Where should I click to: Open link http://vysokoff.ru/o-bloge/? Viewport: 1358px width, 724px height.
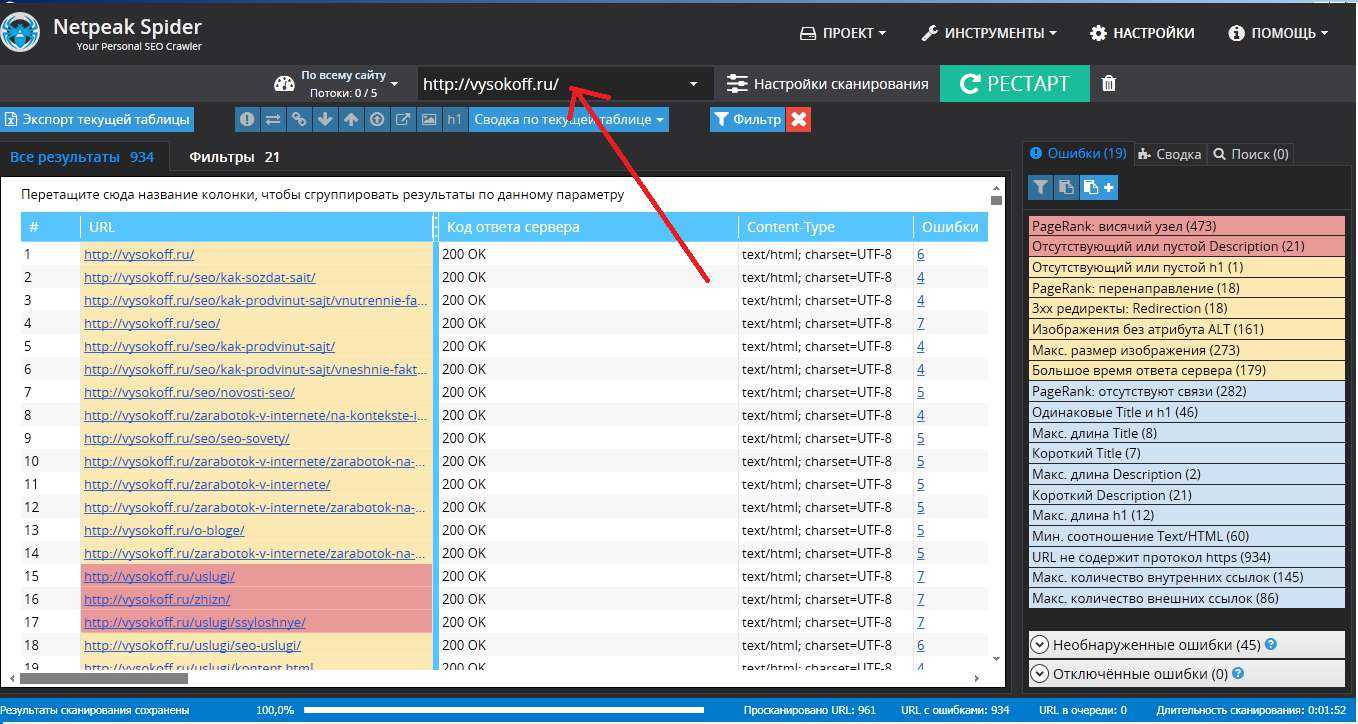click(164, 530)
